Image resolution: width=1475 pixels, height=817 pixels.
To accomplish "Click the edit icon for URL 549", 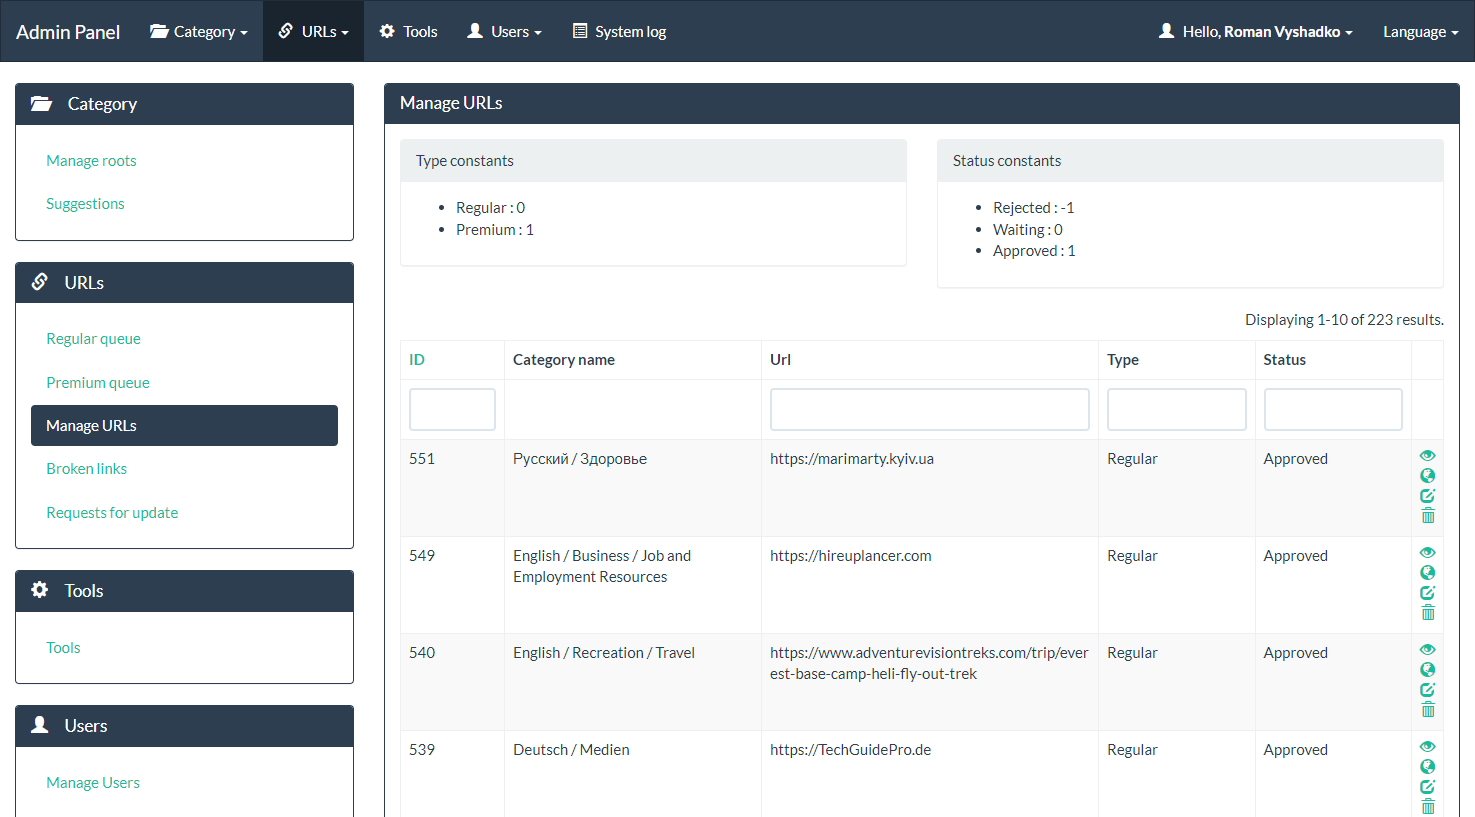I will click(1428, 593).
